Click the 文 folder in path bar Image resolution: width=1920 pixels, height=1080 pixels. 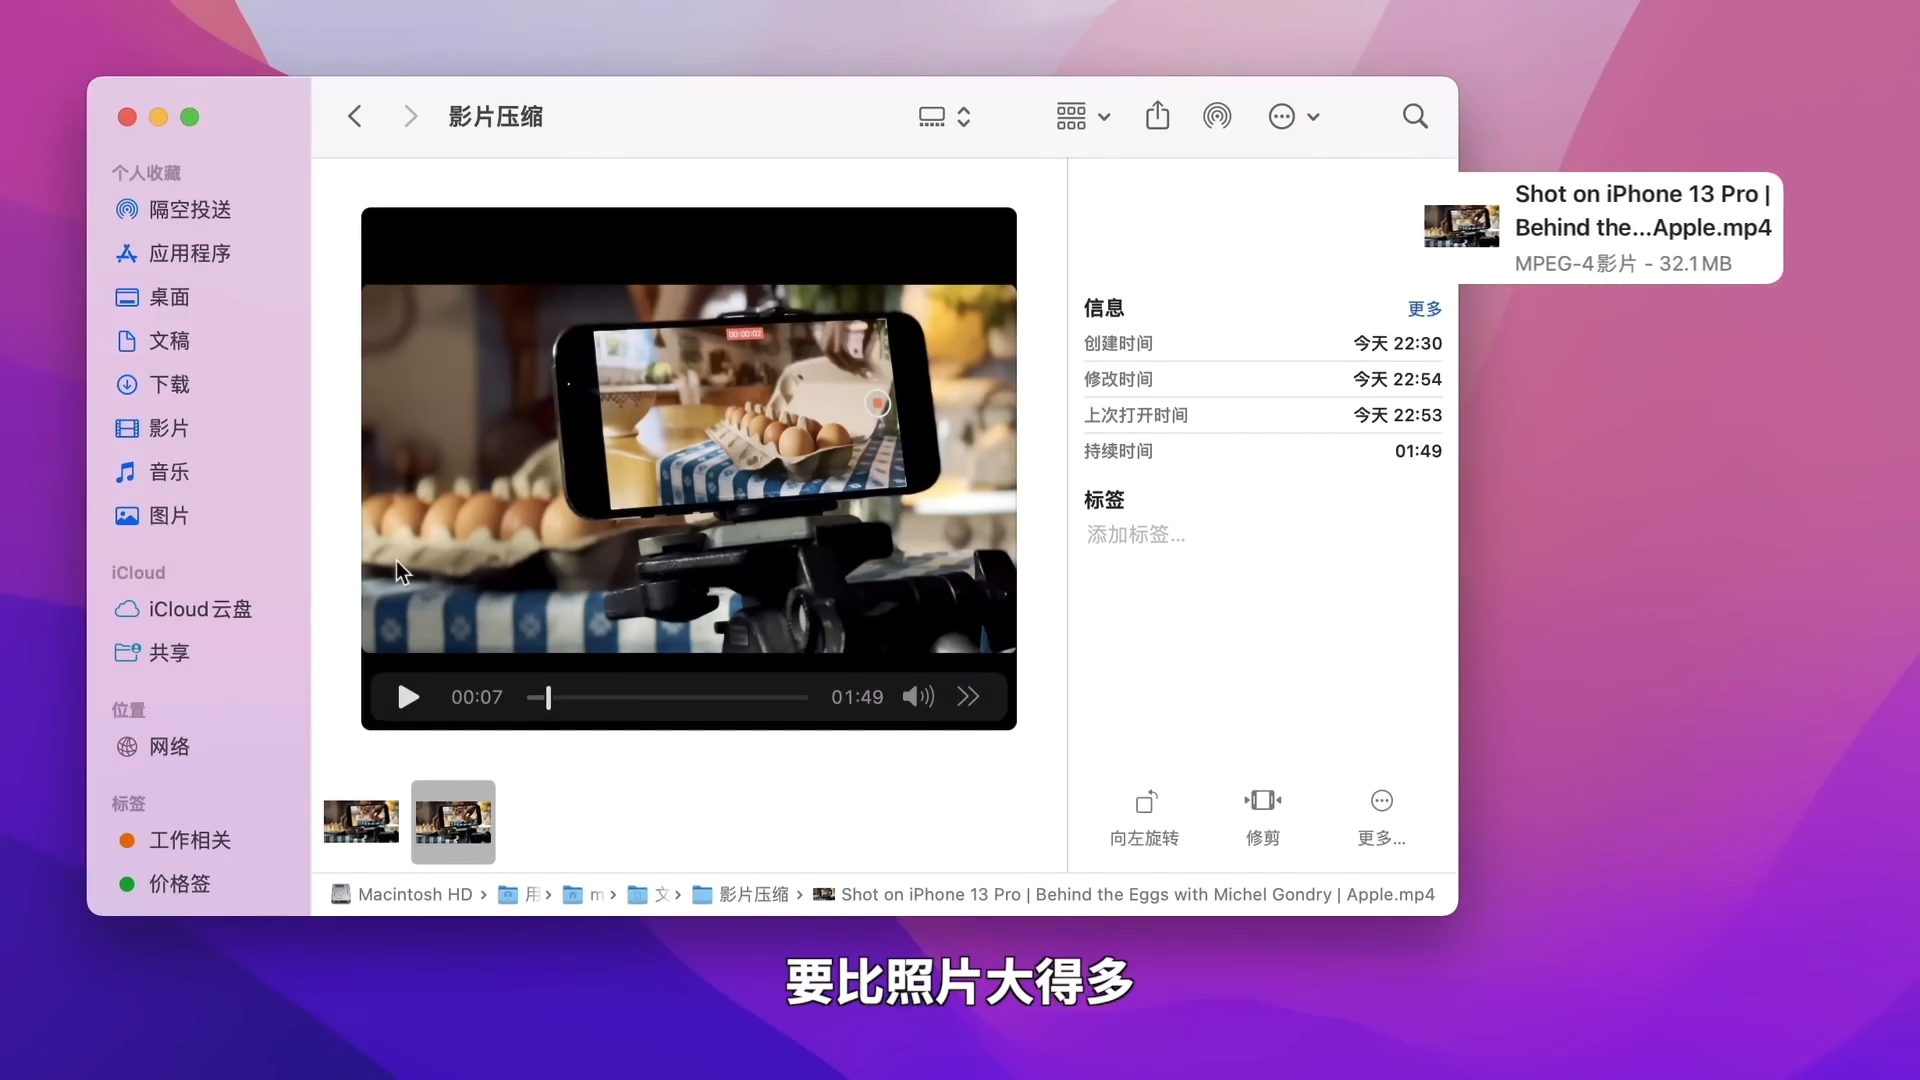(648, 894)
